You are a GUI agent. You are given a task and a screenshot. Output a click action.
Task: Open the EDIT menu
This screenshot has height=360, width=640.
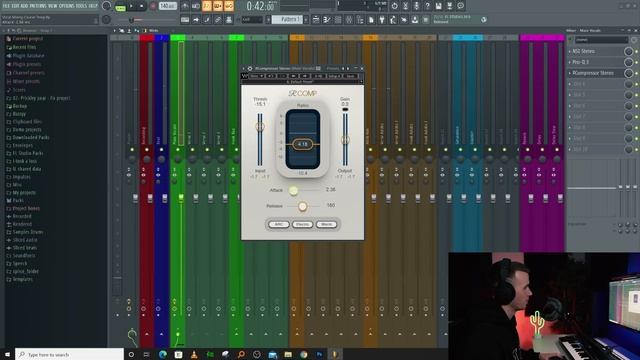(x=15, y=6)
